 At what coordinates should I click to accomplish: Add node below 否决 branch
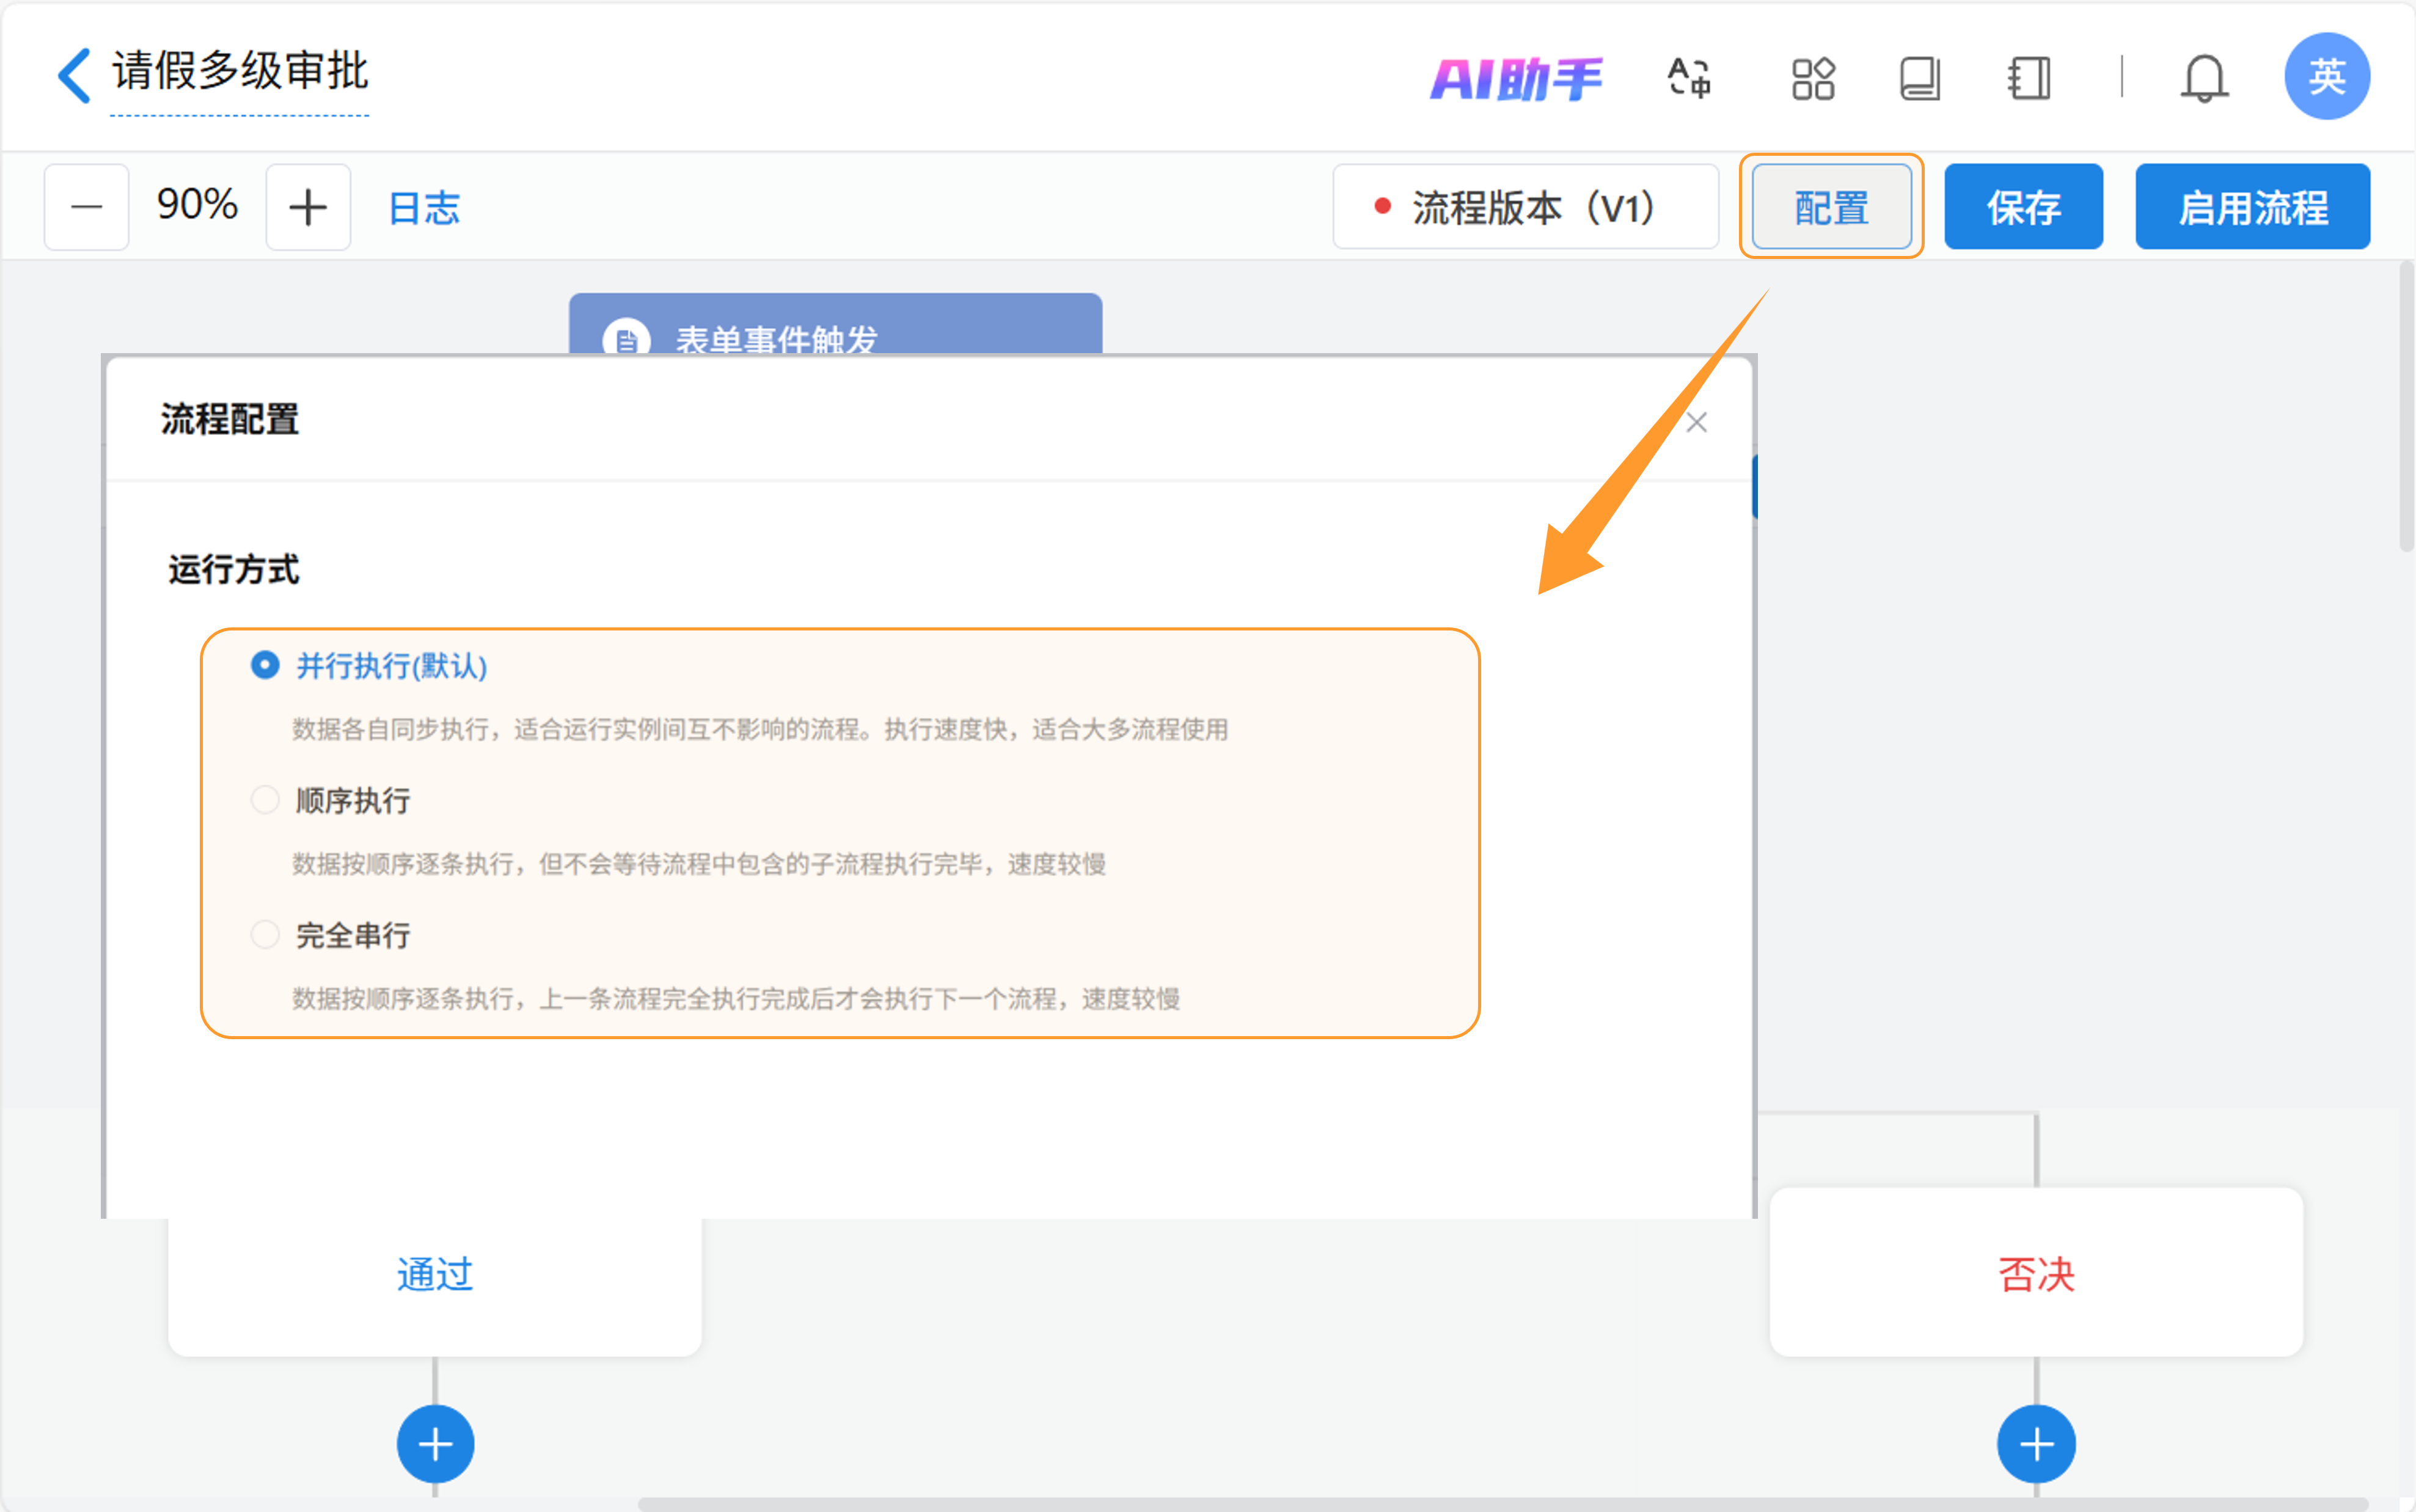[2036, 1444]
